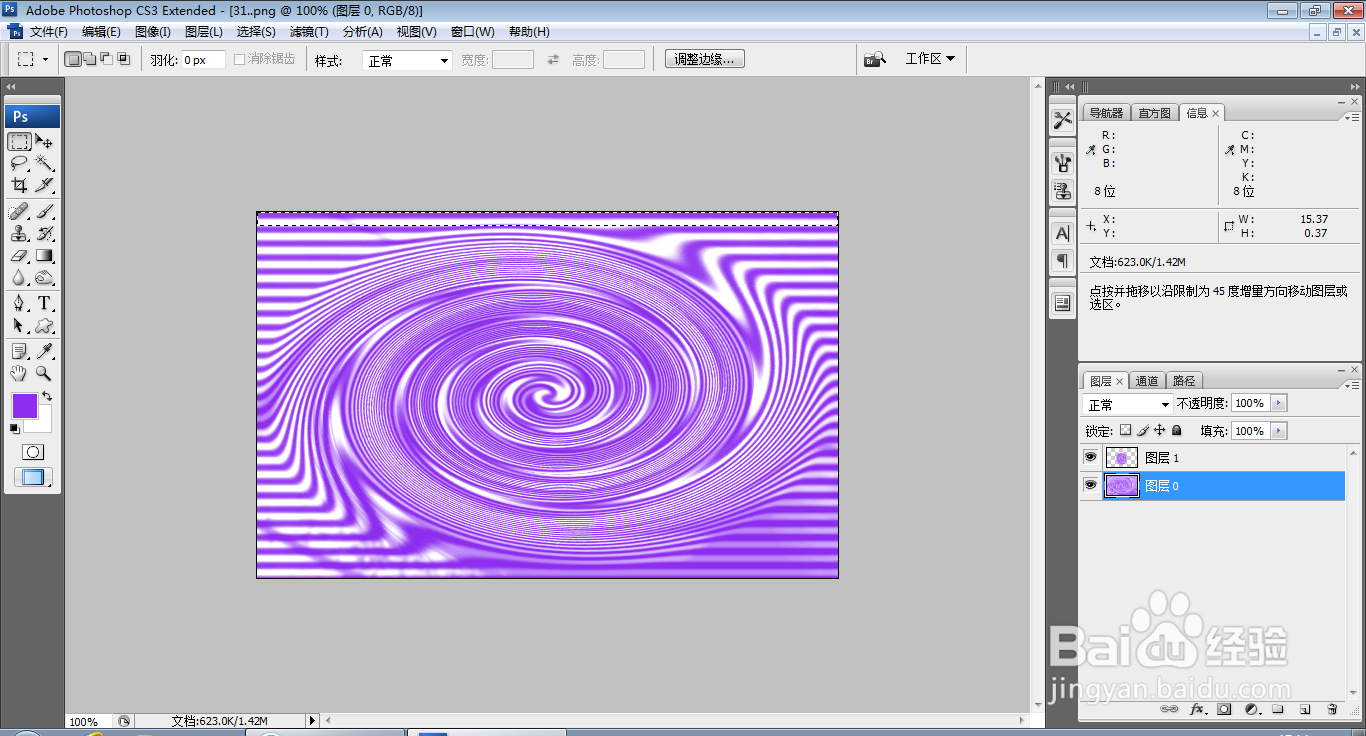Open the fill (填充) slider arrow
Image resolution: width=1366 pixels, height=736 pixels.
tap(1278, 431)
